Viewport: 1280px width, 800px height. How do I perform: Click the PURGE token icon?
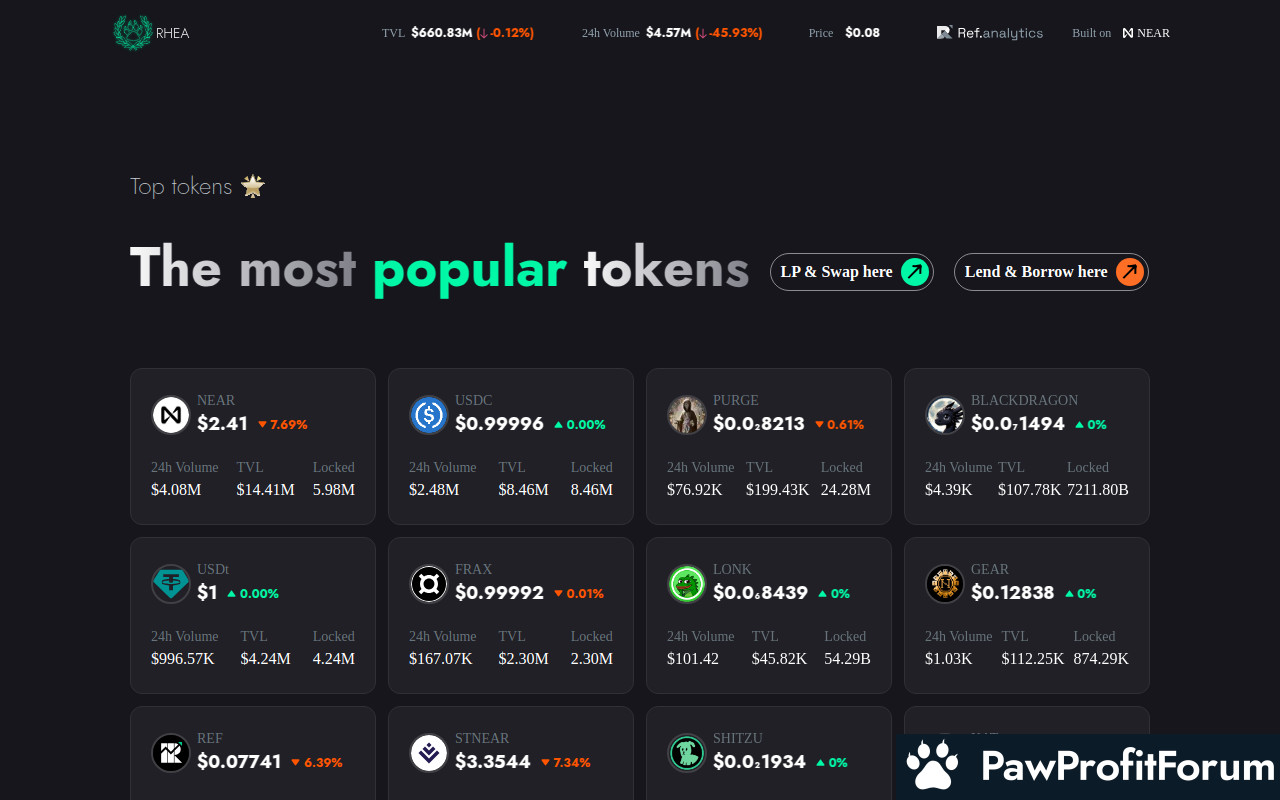click(687, 415)
